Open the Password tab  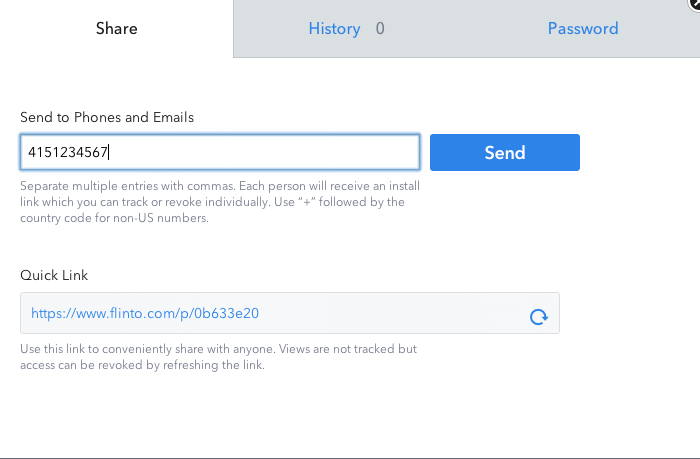pos(583,29)
